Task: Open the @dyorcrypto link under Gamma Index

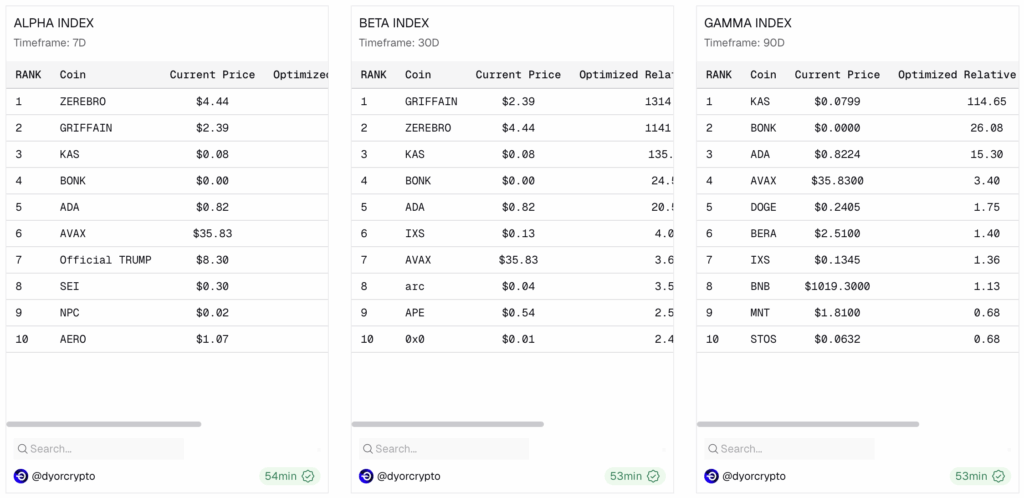Action: [x=753, y=476]
